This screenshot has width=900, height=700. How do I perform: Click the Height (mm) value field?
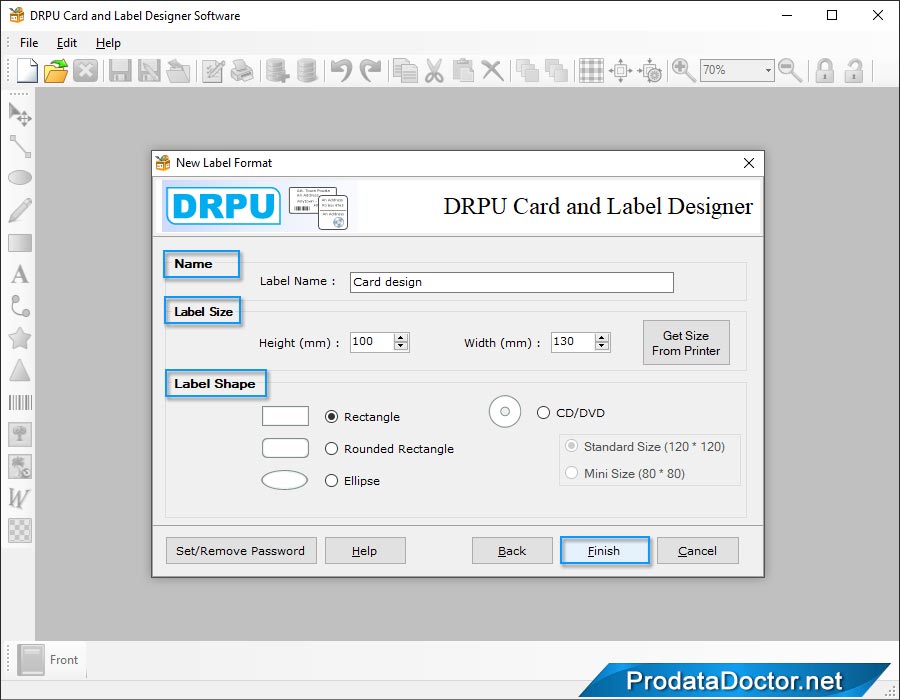[372, 342]
